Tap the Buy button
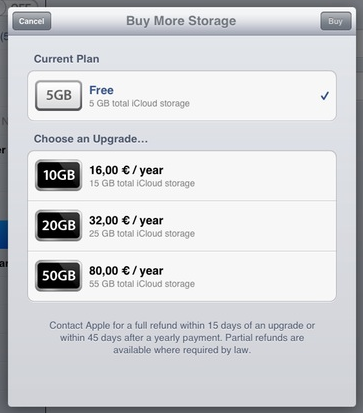The height and width of the screenshot is (413, 363). 336,21
